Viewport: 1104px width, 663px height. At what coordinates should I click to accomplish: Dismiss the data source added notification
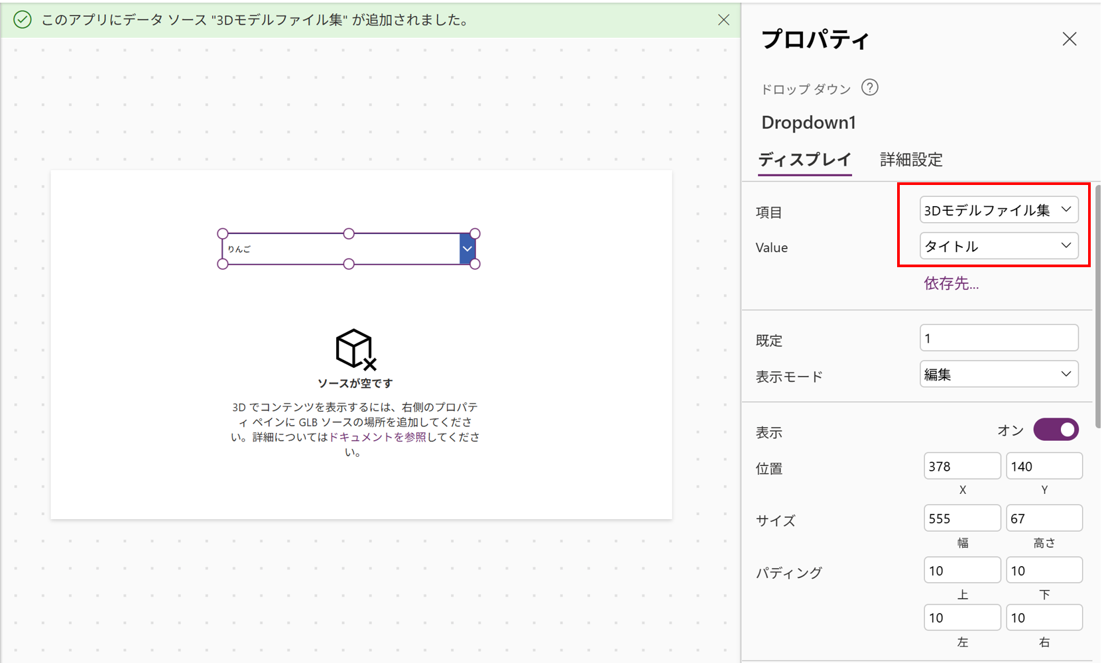point(723,20)
